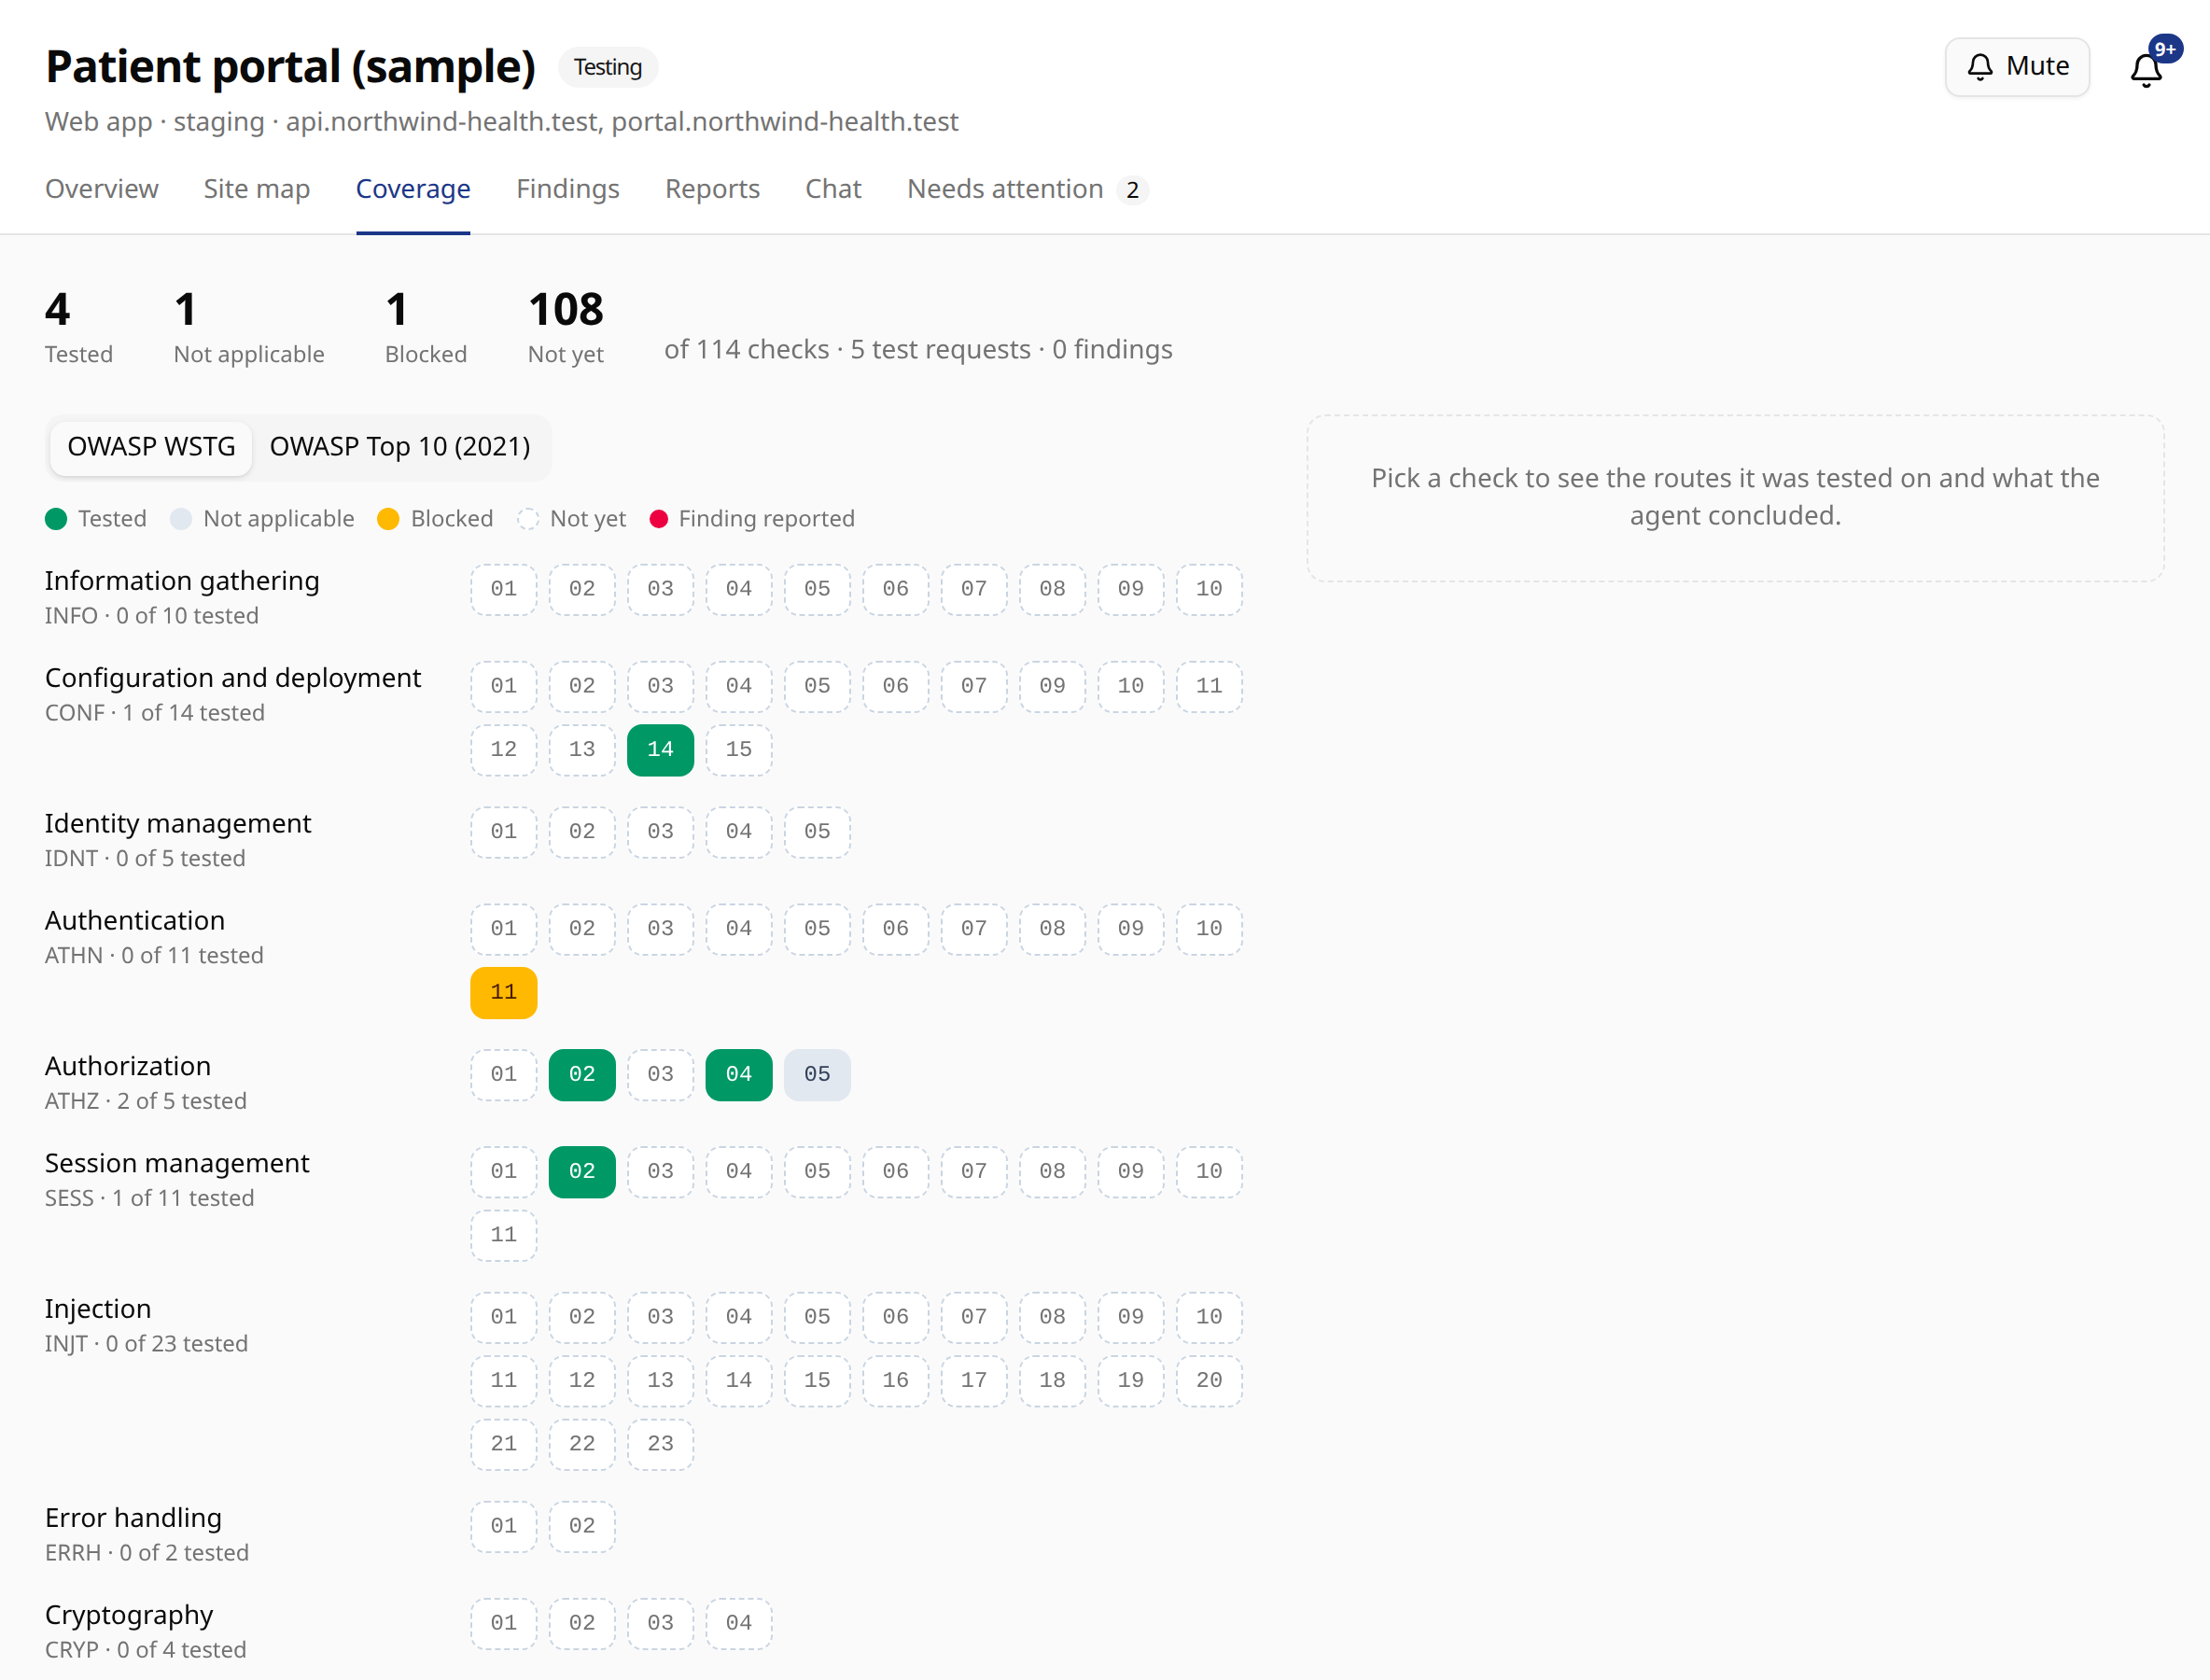
Task: Click the Authorization category heading
Action: coord(128,1066)
